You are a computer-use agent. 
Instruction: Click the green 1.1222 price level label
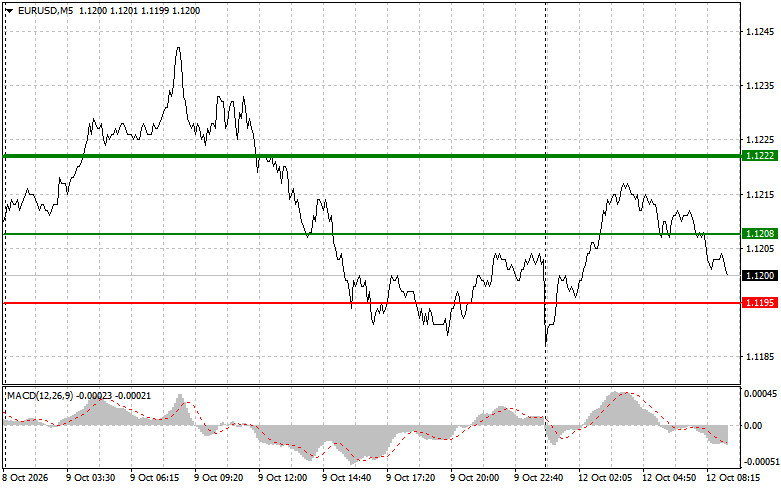click(760, 156)
